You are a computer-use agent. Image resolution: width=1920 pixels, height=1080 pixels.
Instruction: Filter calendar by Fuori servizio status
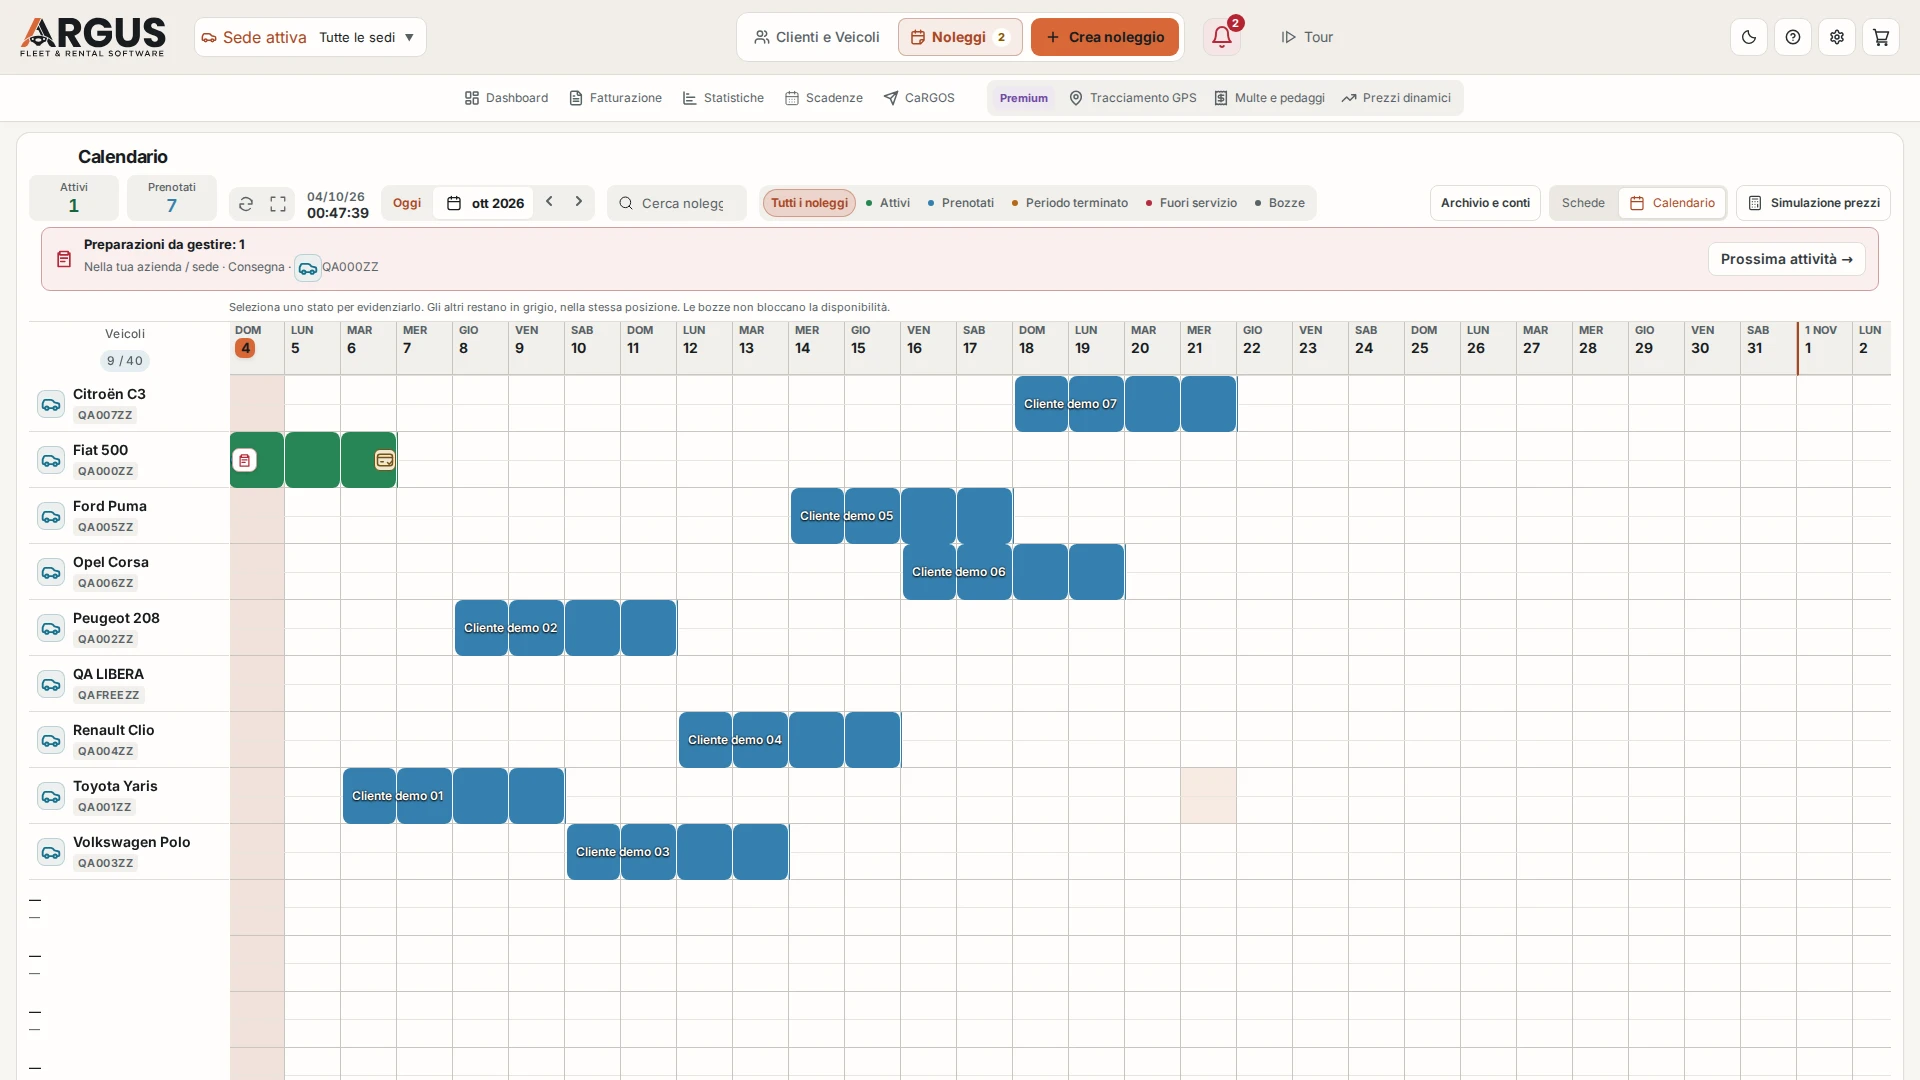1191,203
